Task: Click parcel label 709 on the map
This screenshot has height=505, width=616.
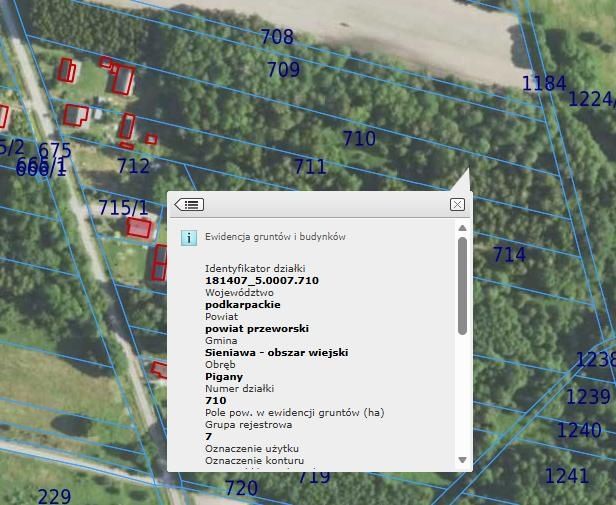Action: click(284, 69)
